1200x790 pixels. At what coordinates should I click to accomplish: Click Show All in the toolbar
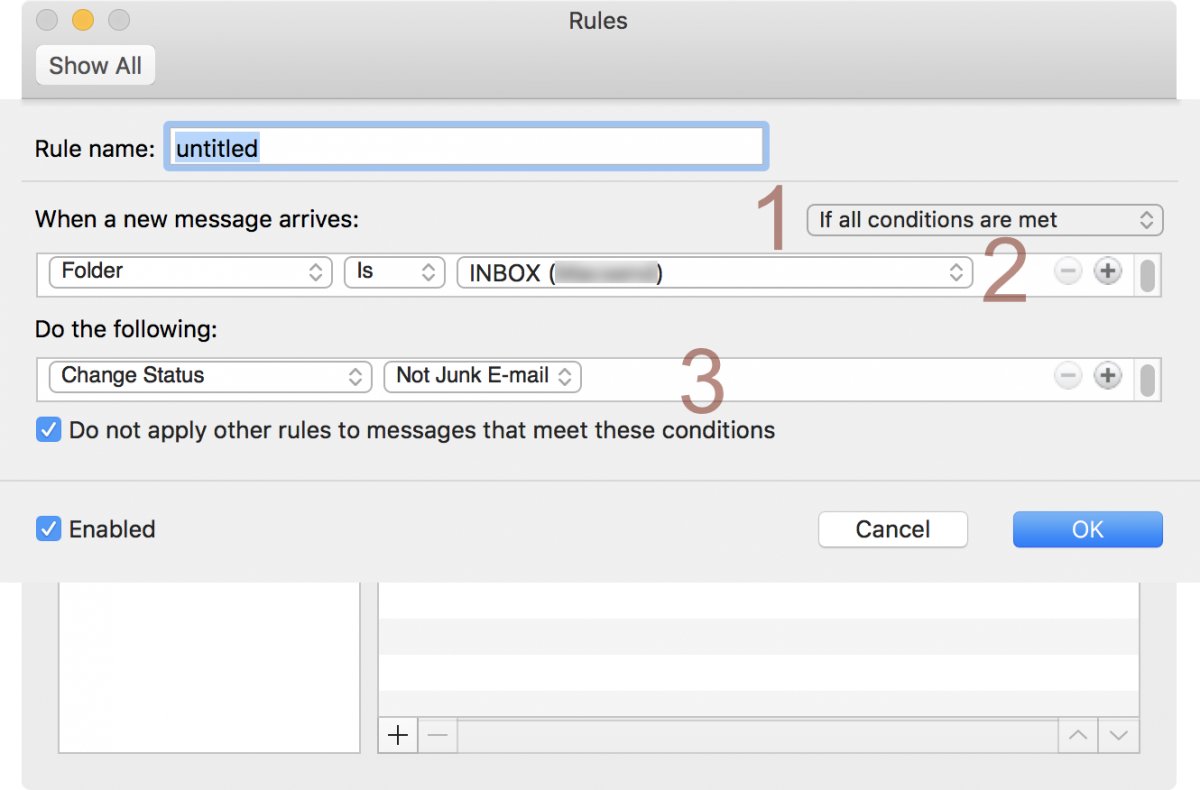tap(95, 66)
